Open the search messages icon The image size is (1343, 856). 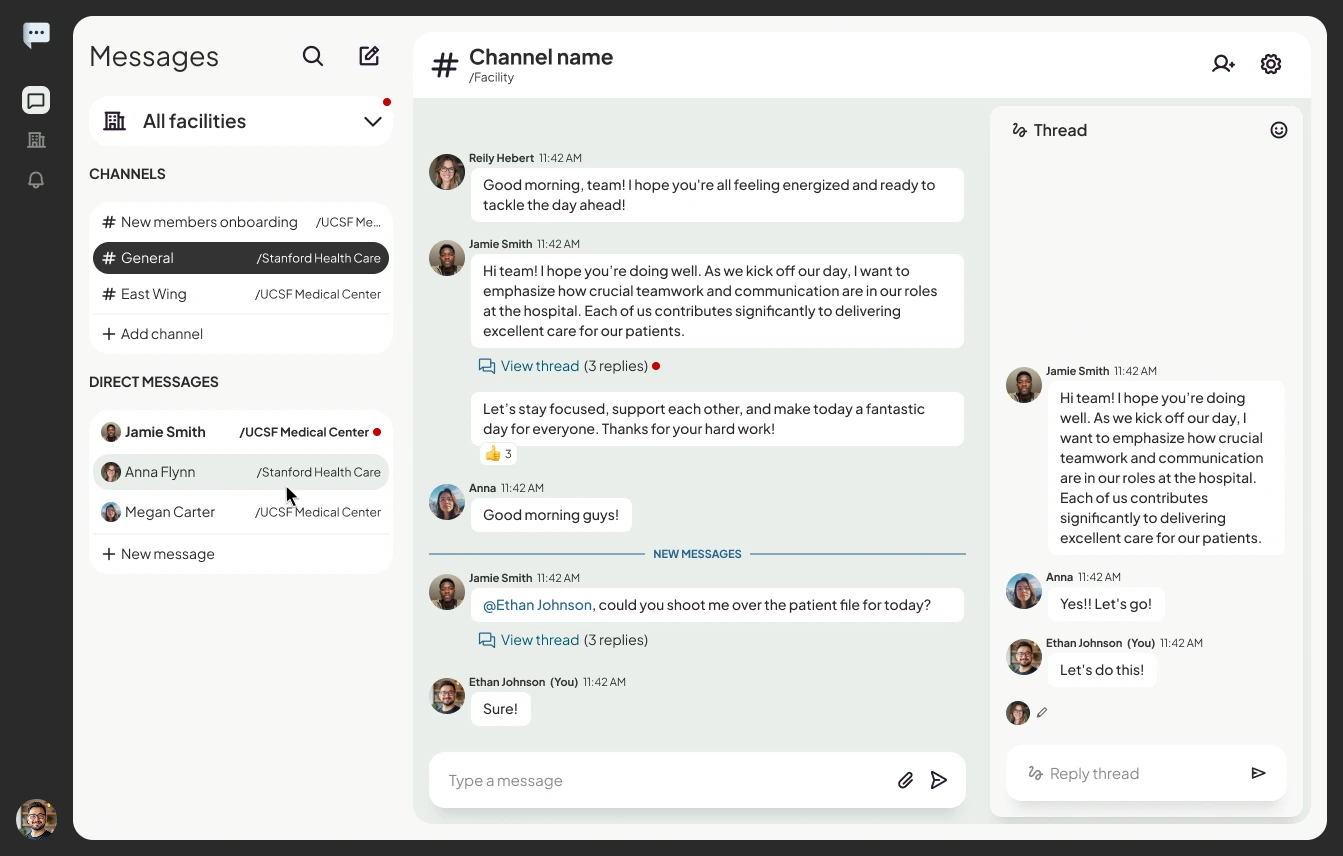point(313,56)
